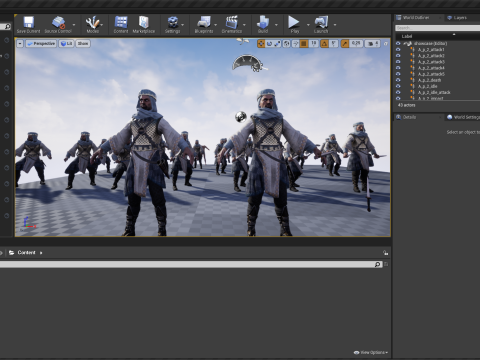Open grid snap size value
The image size is (480, 360).
[x=313, y=44]
